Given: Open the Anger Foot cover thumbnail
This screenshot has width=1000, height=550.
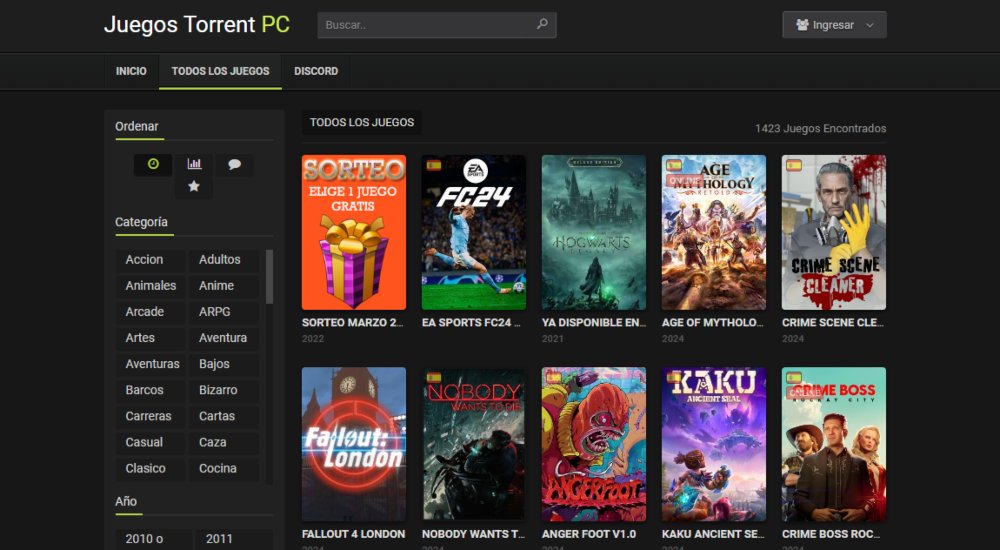Looking at the screenshot, I should [594, 444].
